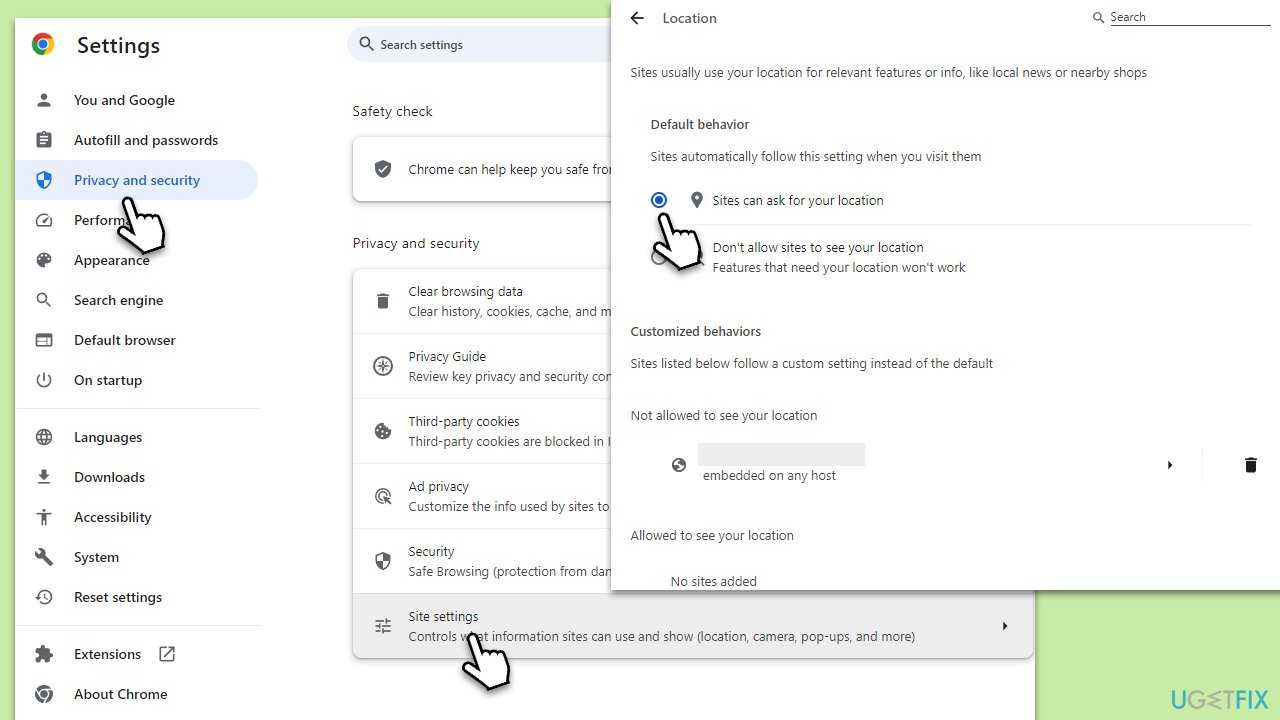Click the Search settings field
The height and width of the screenshot is (720, 1280).
[479, 44]
